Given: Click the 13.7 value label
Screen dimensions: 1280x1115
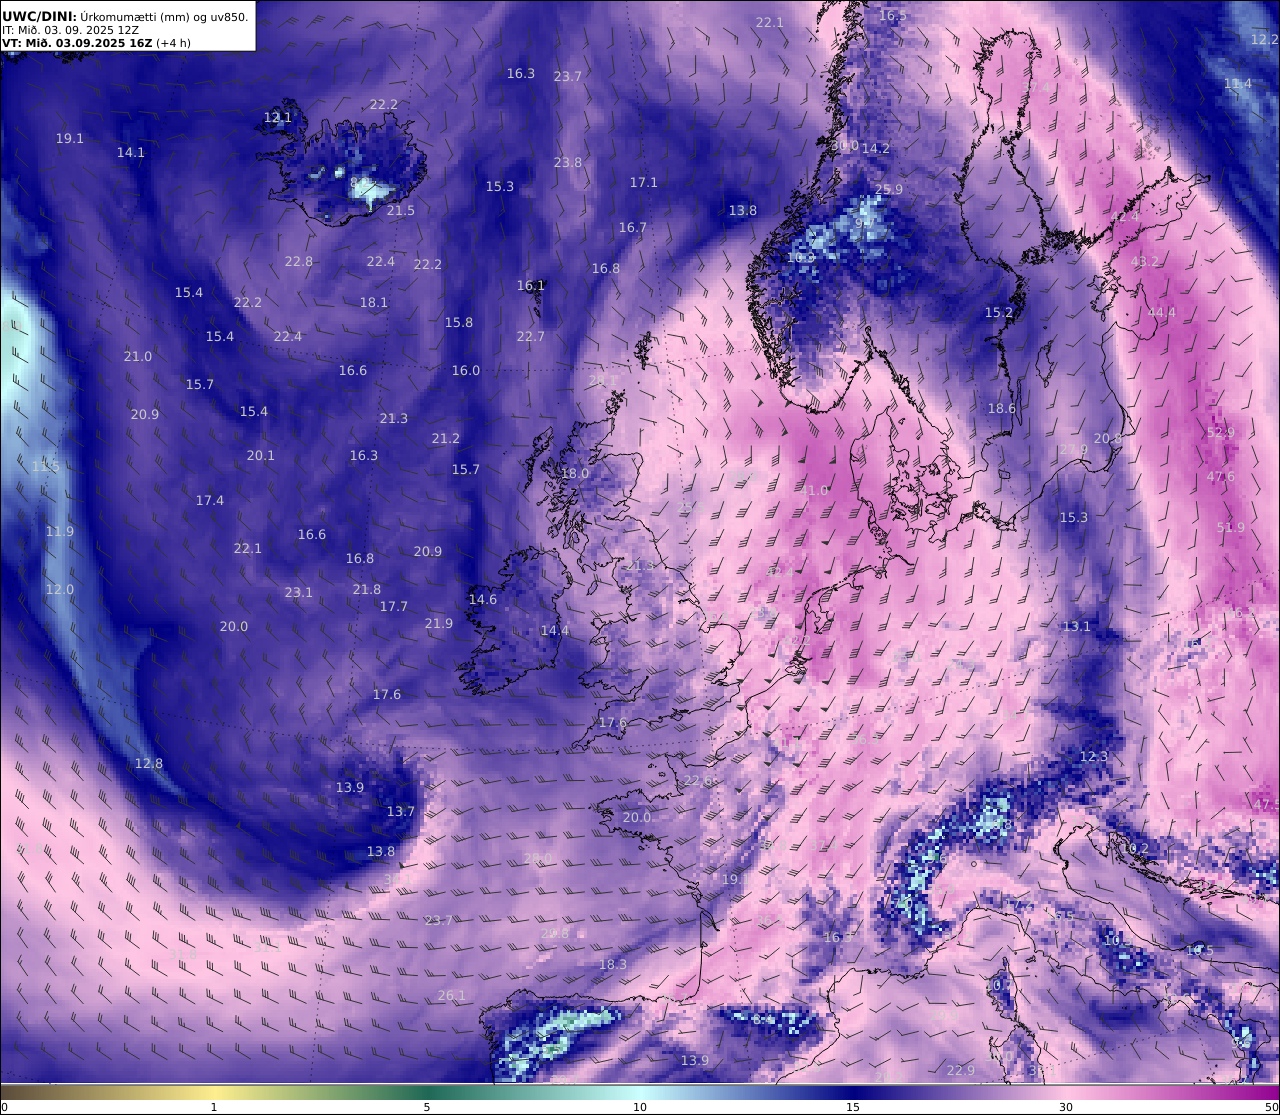Looking at the screenshot, I should [x=401, y=812].
